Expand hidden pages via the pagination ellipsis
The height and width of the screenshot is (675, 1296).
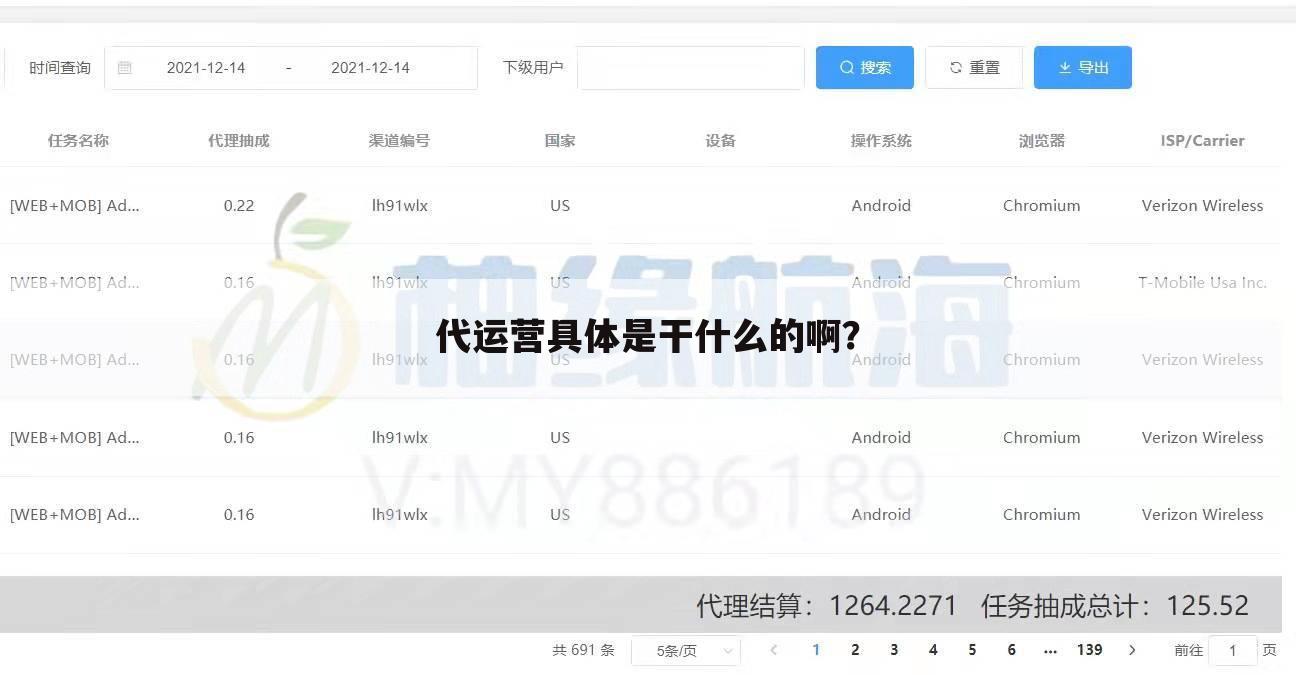(1050, 650)
